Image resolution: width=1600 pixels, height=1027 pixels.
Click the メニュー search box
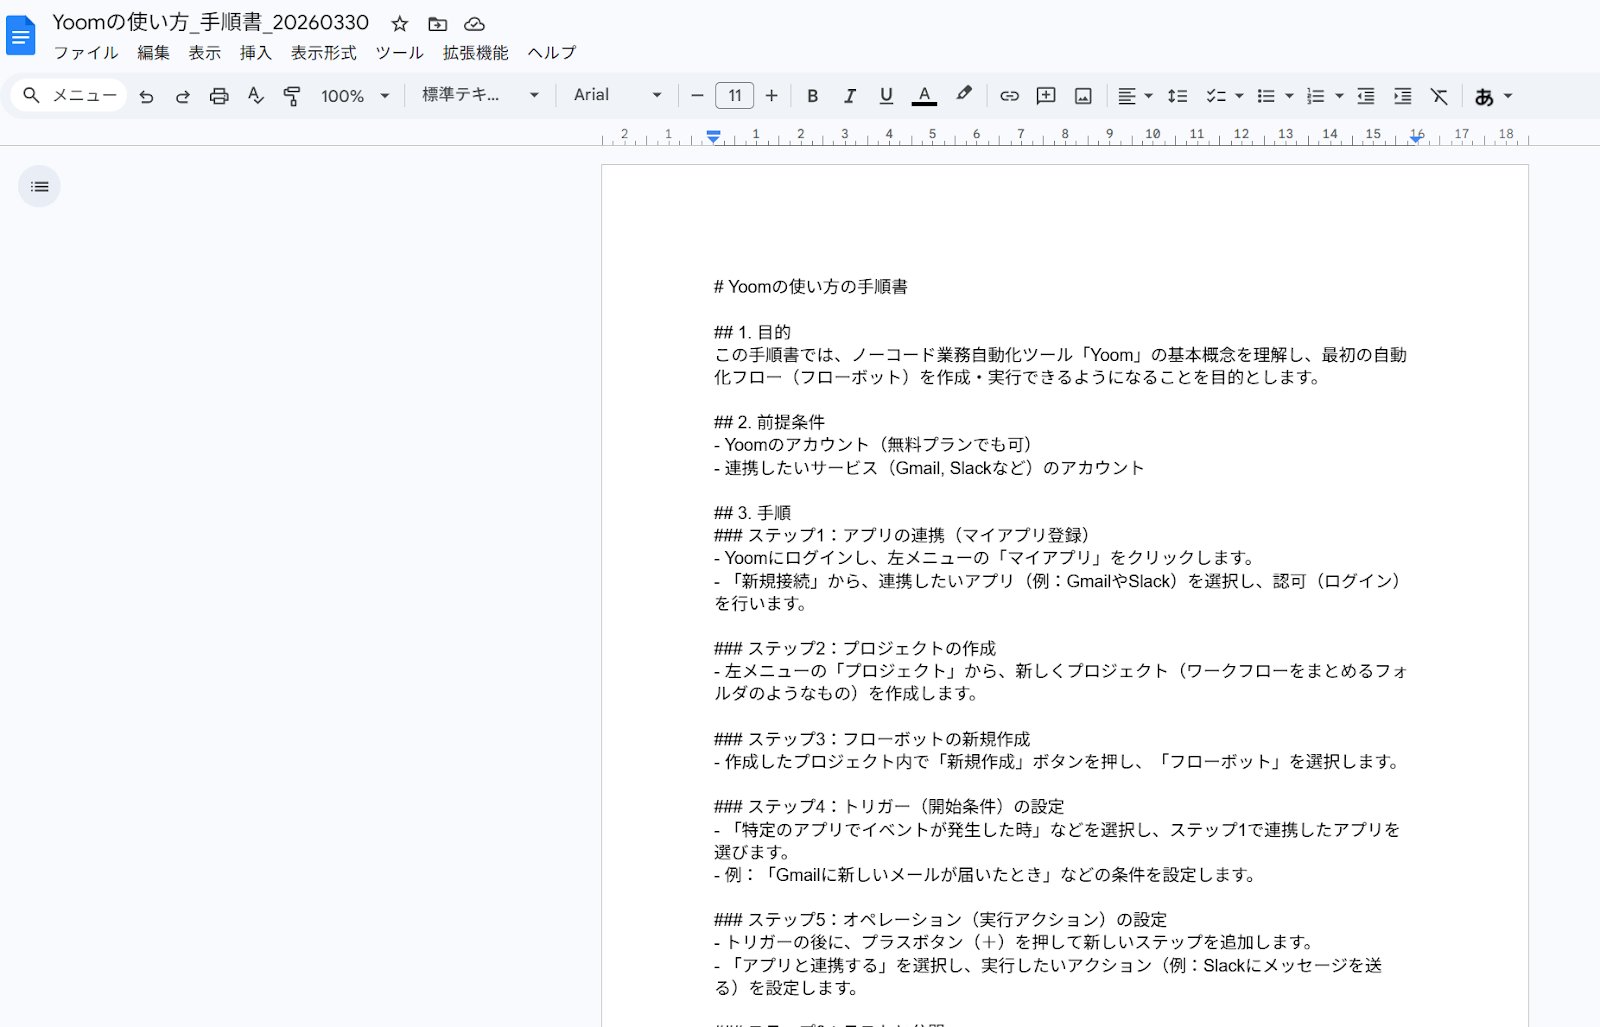pos(70,95)
